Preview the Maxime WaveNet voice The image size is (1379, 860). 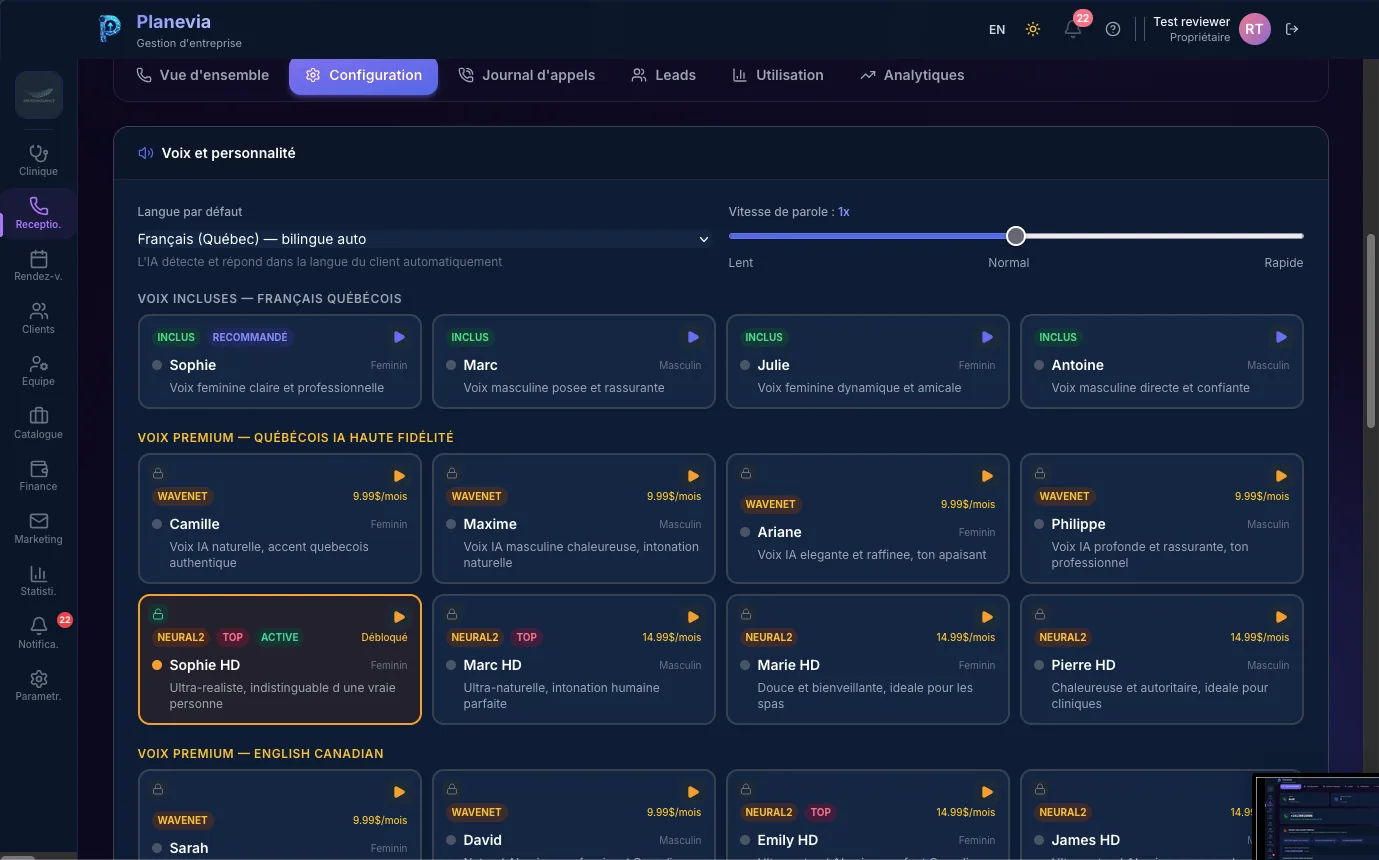tap(694, 476)
